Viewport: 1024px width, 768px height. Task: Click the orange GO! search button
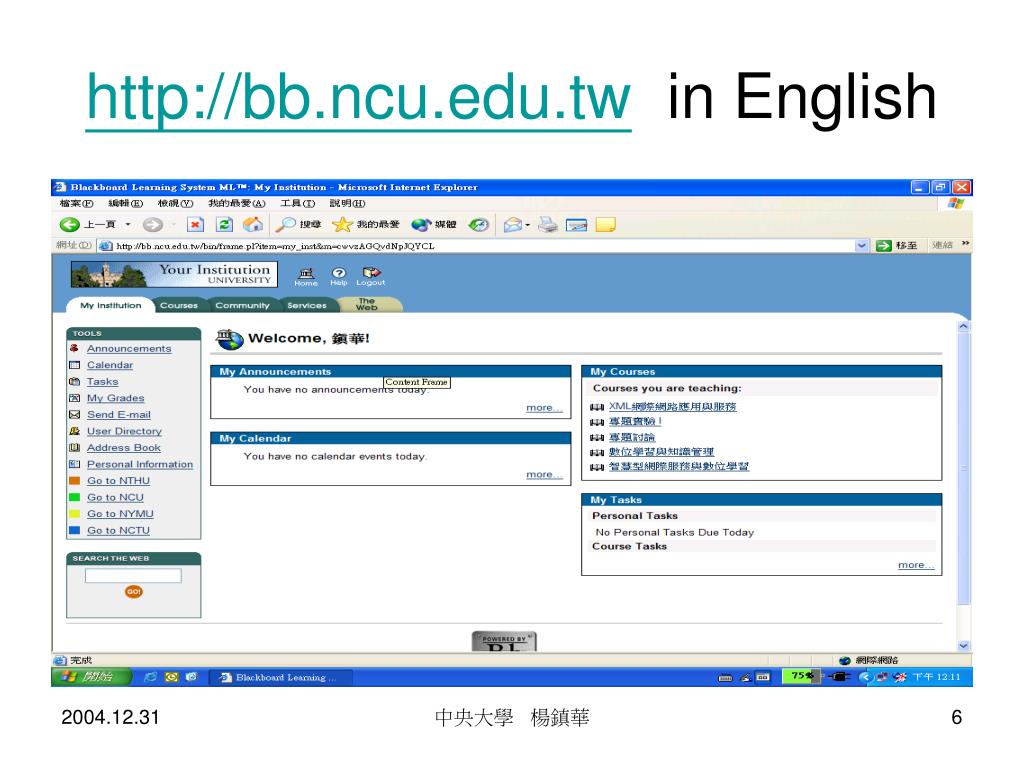point(134,592)
